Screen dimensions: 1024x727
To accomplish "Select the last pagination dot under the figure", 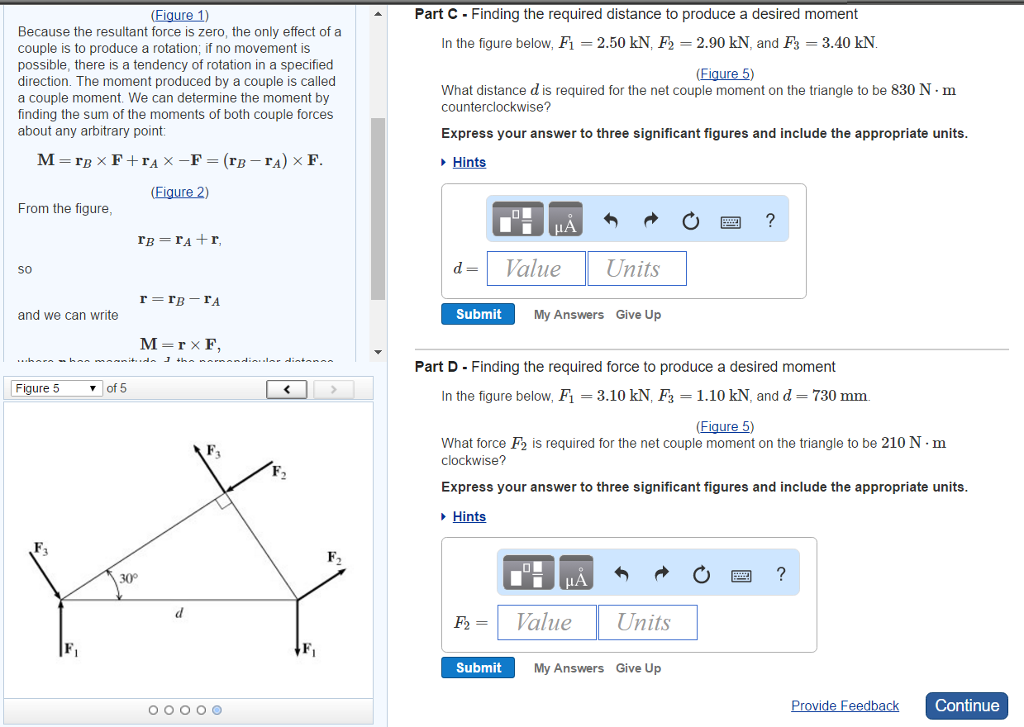I will (x=218, y=710).
